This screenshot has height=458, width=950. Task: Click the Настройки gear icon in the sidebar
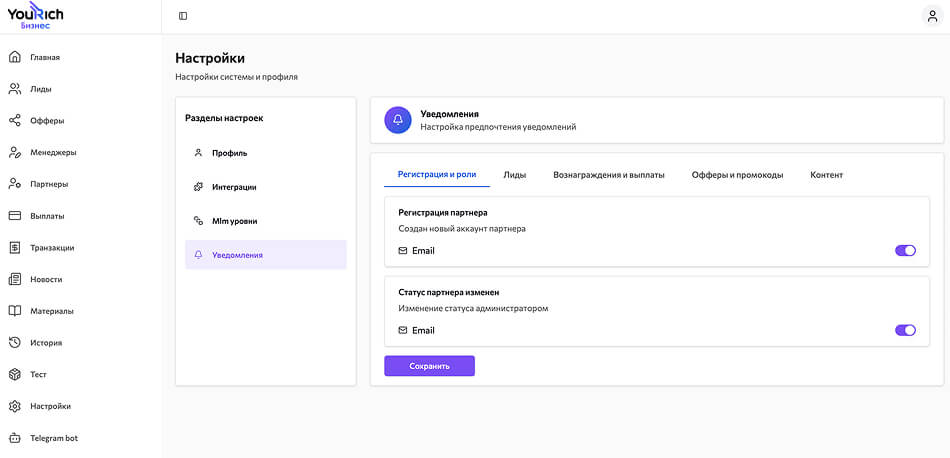15,406
